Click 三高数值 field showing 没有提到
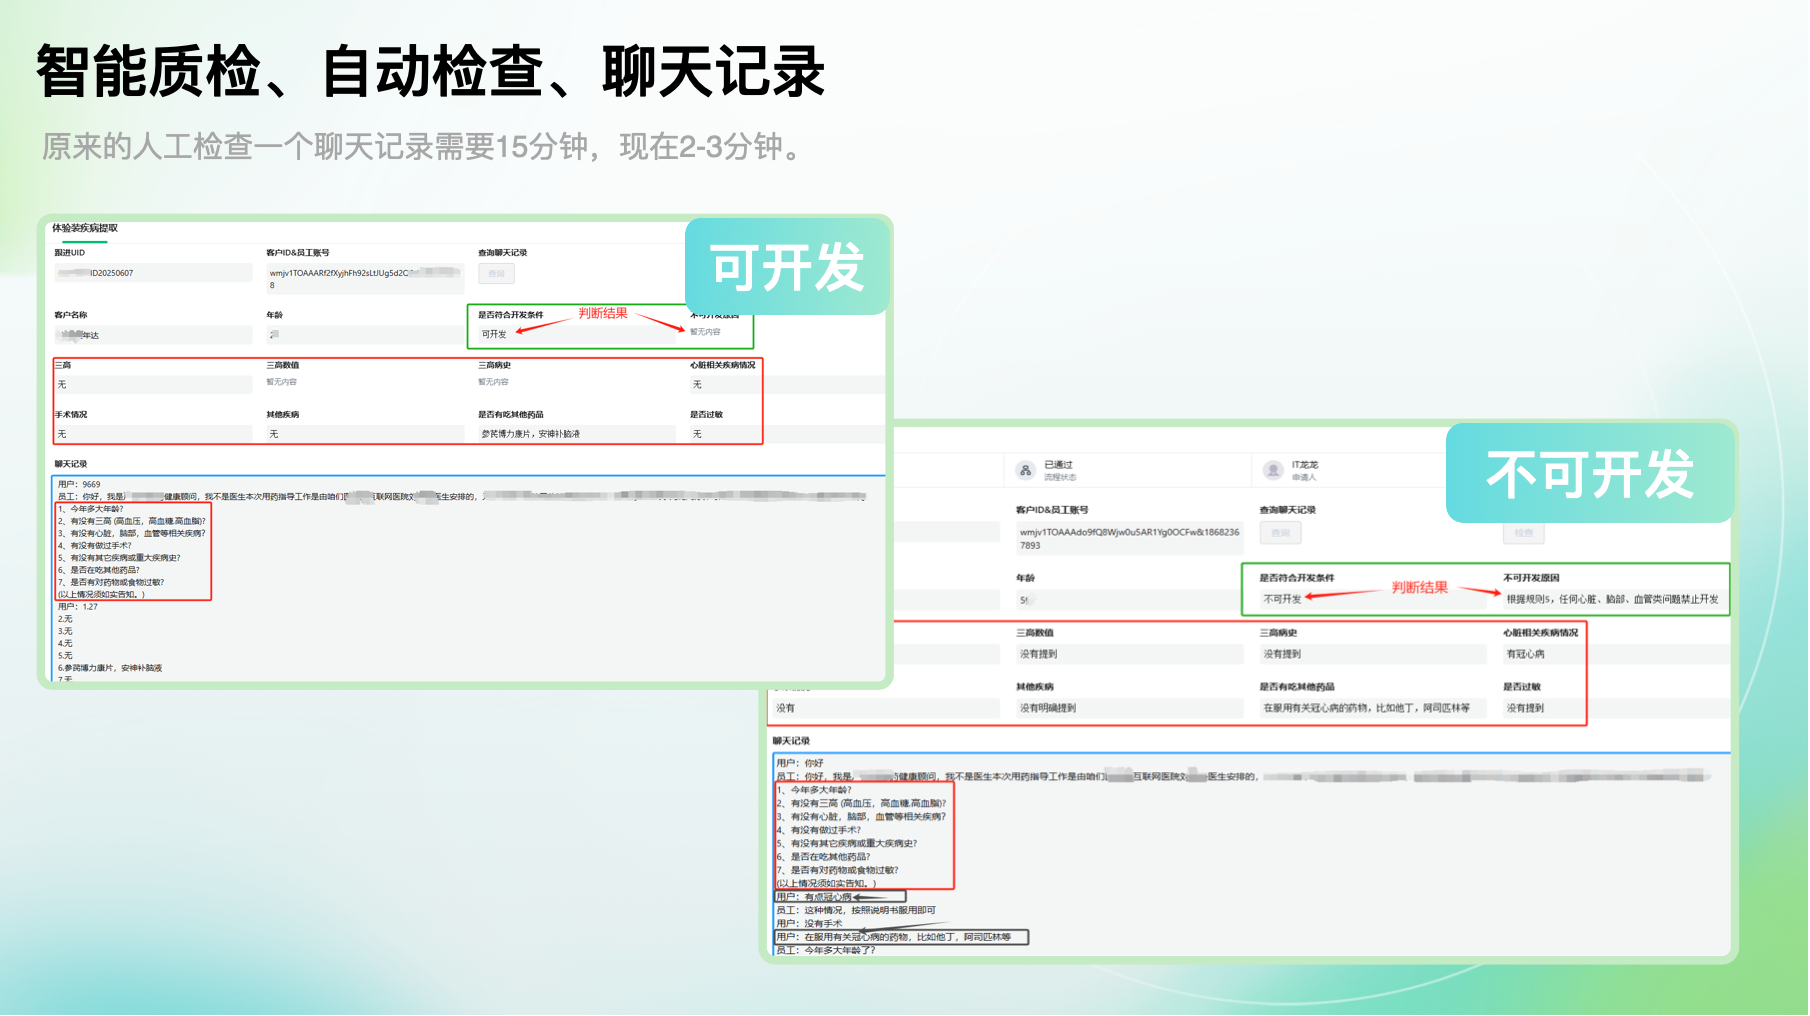 (x=1128, y=654)
